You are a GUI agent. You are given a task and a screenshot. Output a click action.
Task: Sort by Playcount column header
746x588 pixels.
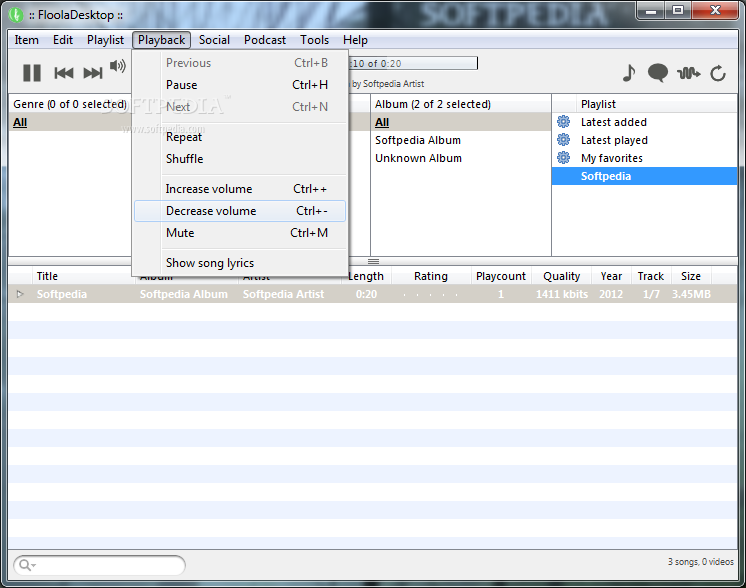pyautogui.click(x=501, y=276)
